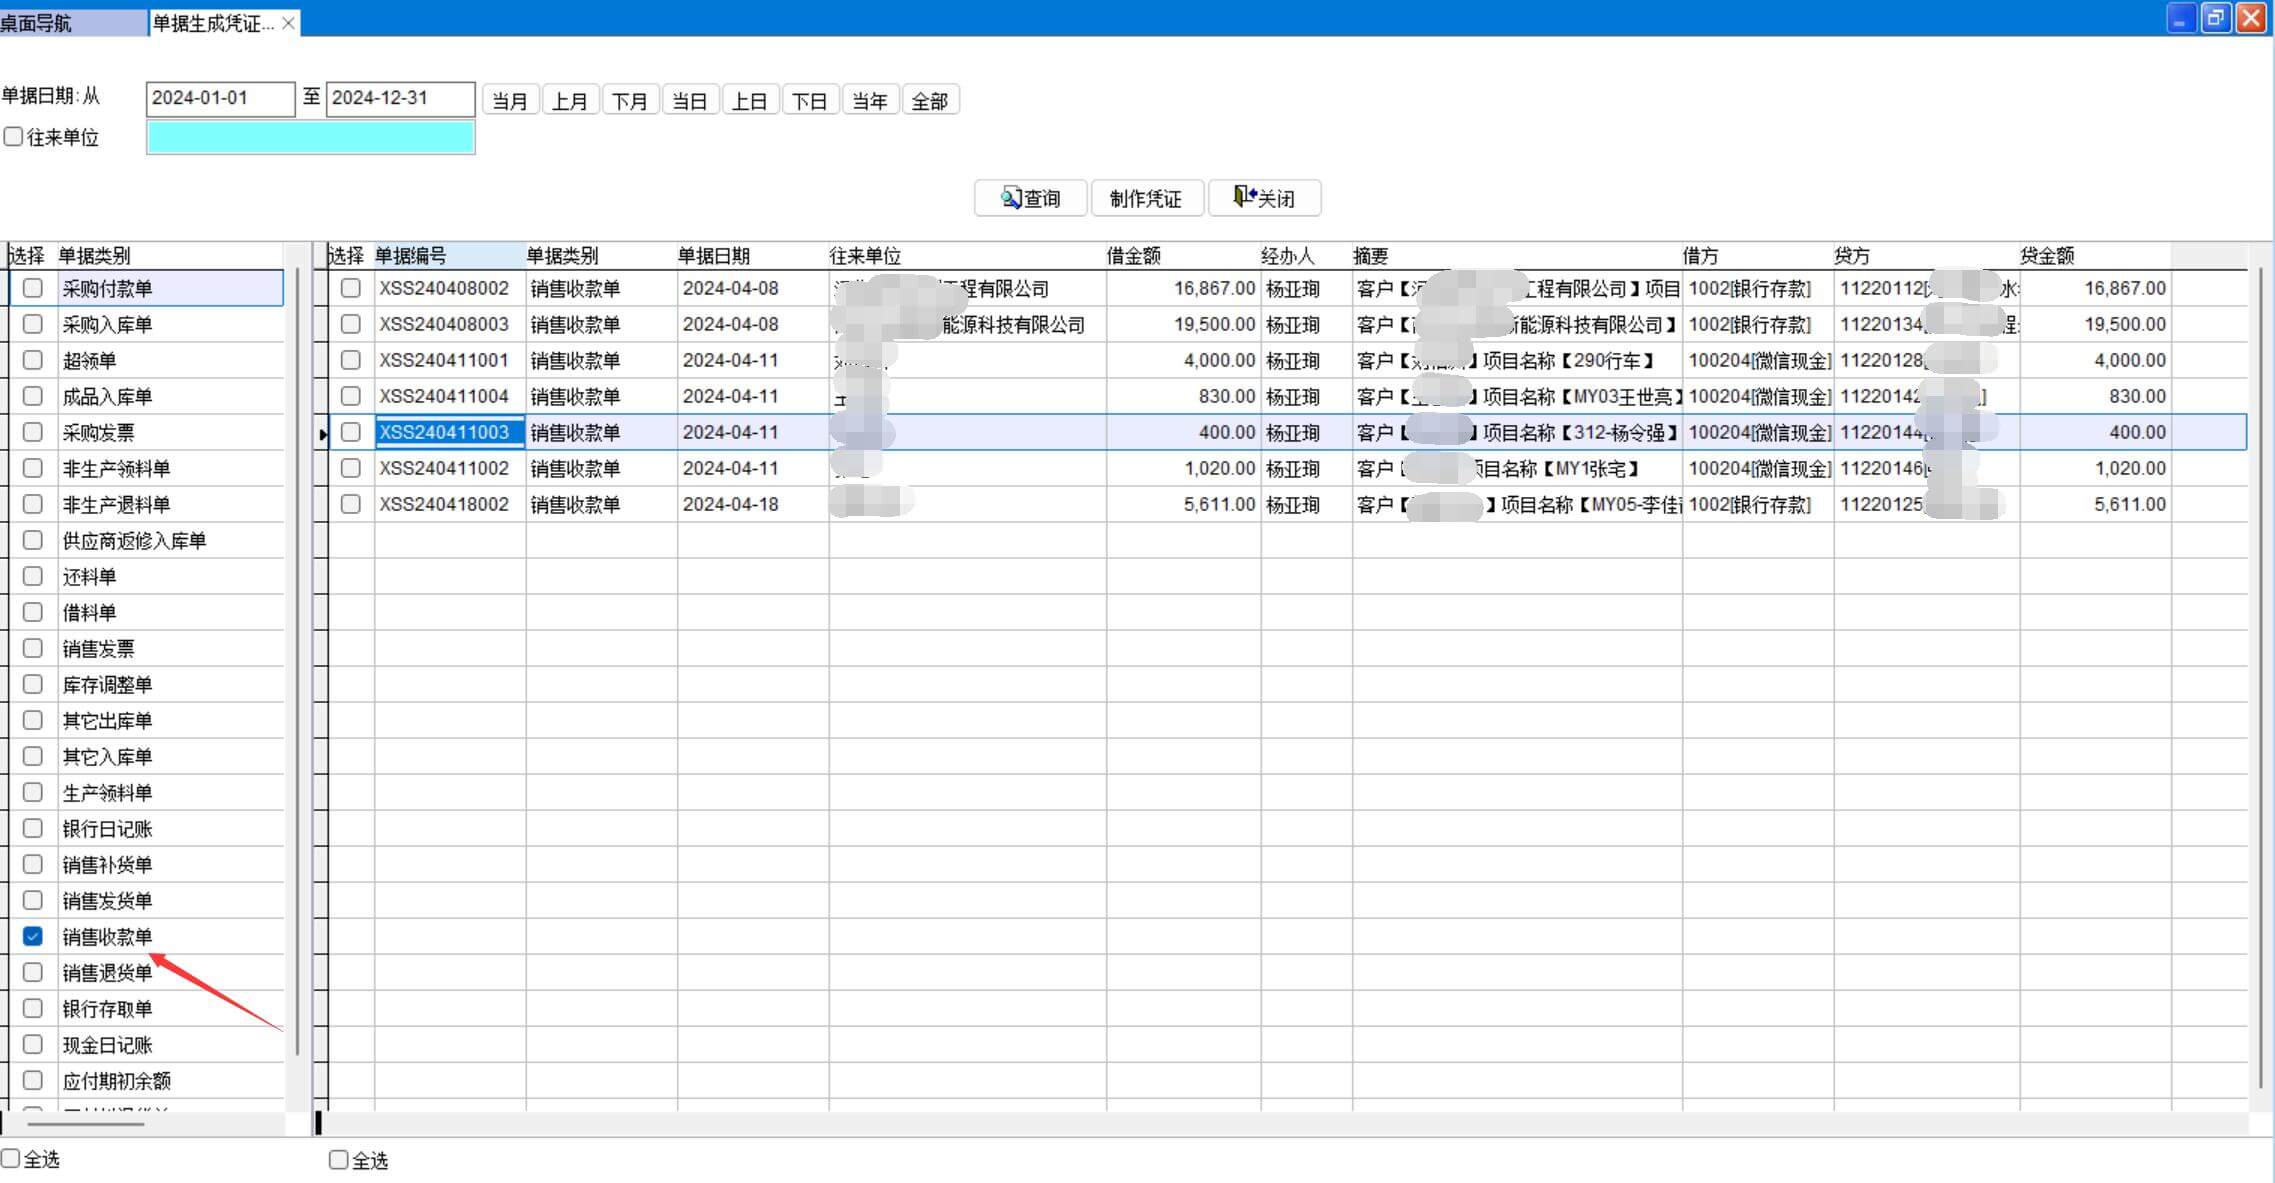Click the 制作凭证 button
2275x1183 pixels.
pyautogui.click(x=1146, y=198)
